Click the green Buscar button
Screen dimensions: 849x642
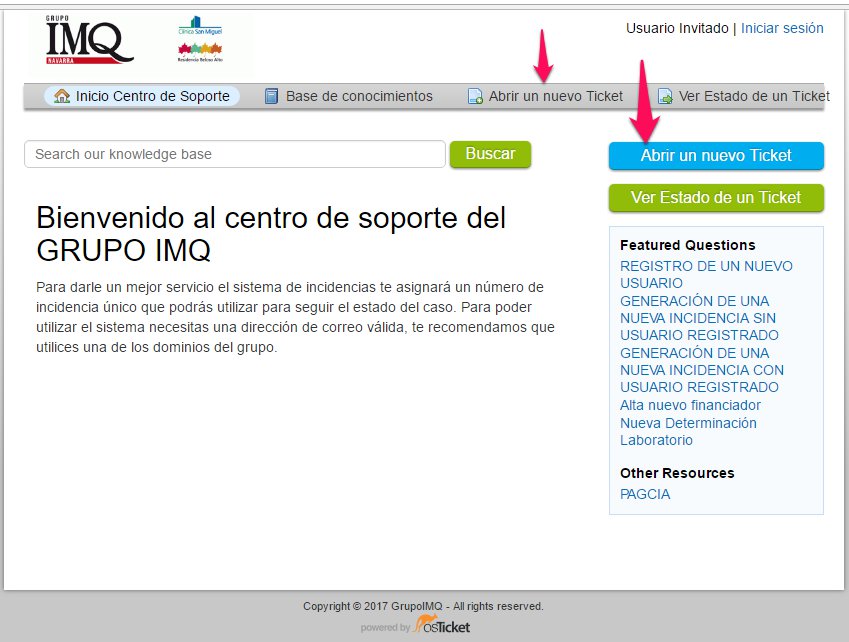point(490,154)
